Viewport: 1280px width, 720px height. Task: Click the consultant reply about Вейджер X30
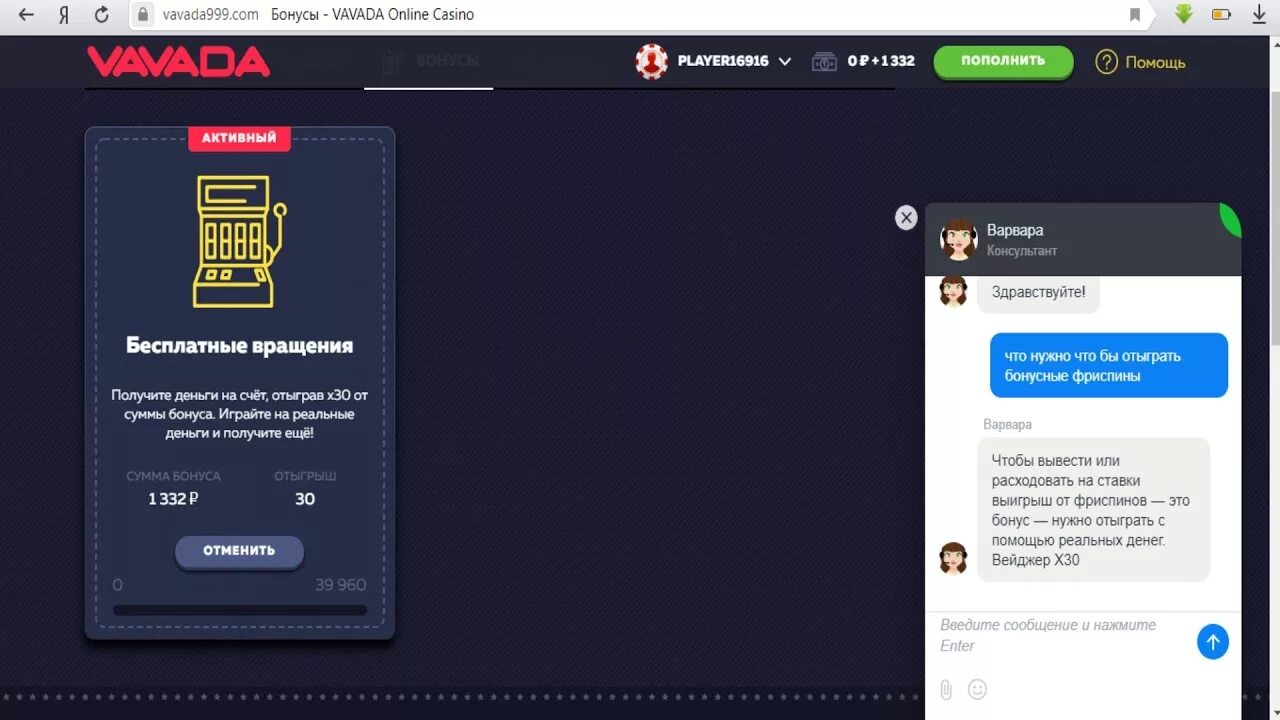pos(1094,510)
